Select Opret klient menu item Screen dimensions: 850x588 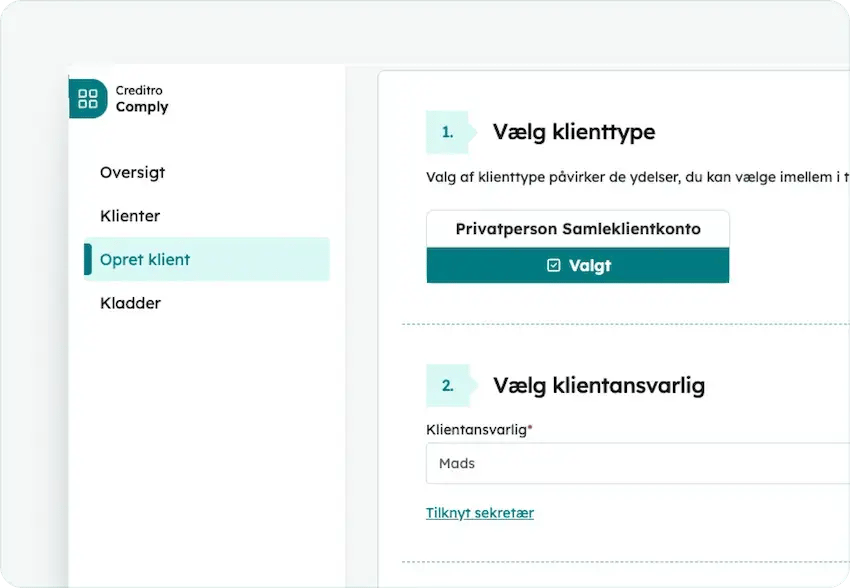(145, 259)
